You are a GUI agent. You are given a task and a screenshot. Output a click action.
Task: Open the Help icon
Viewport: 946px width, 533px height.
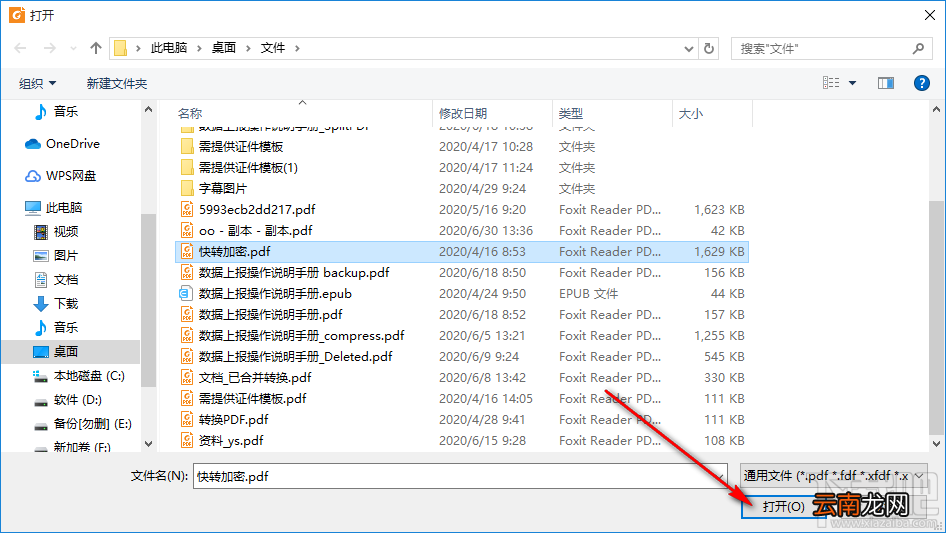921,83
